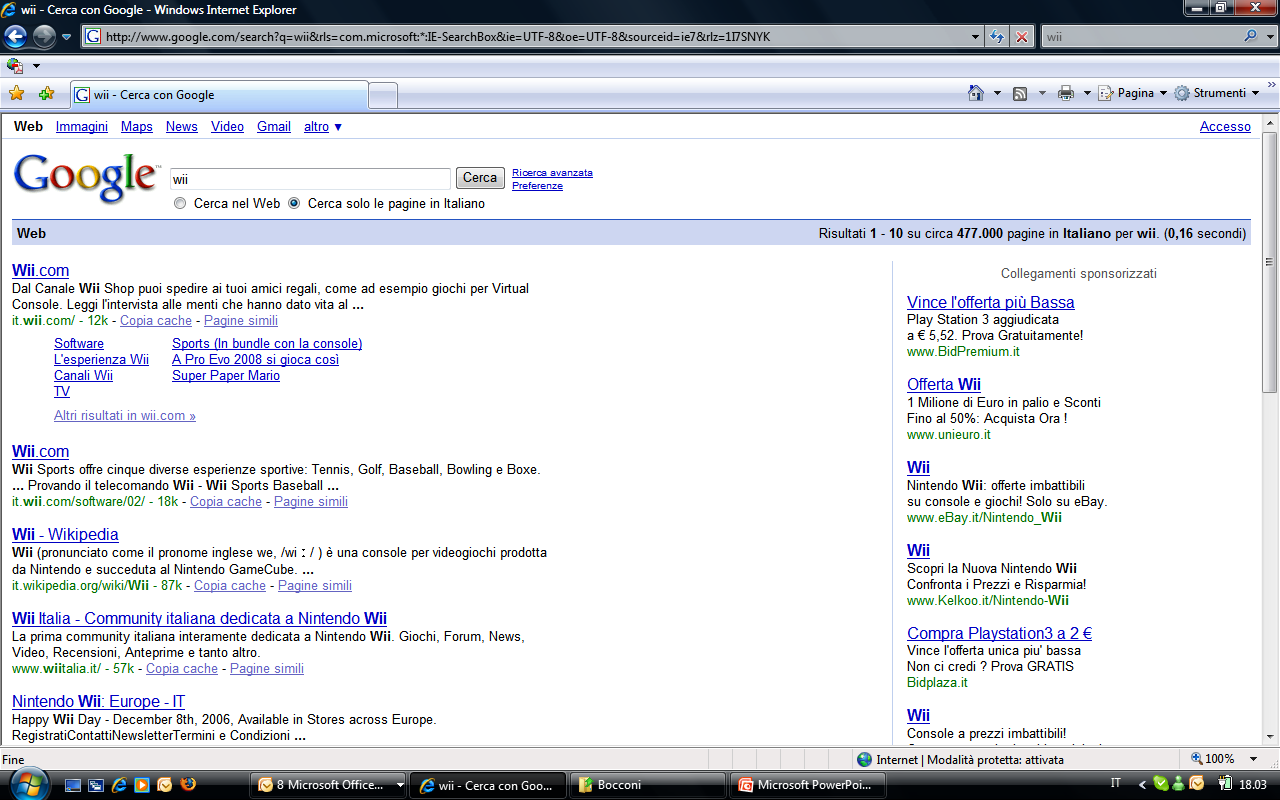
Task: Click the Print icon in command bar
Action: tap(1066, 93)
